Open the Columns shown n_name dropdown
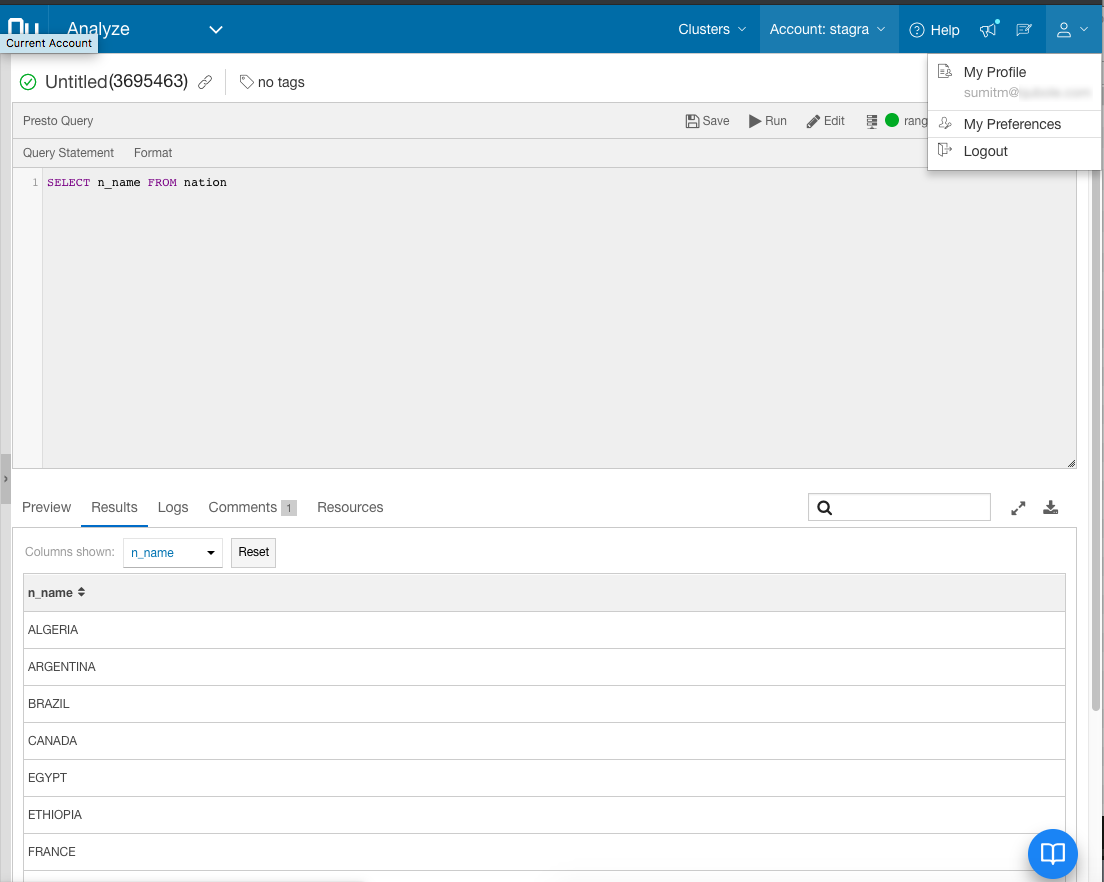 [172, 553]
